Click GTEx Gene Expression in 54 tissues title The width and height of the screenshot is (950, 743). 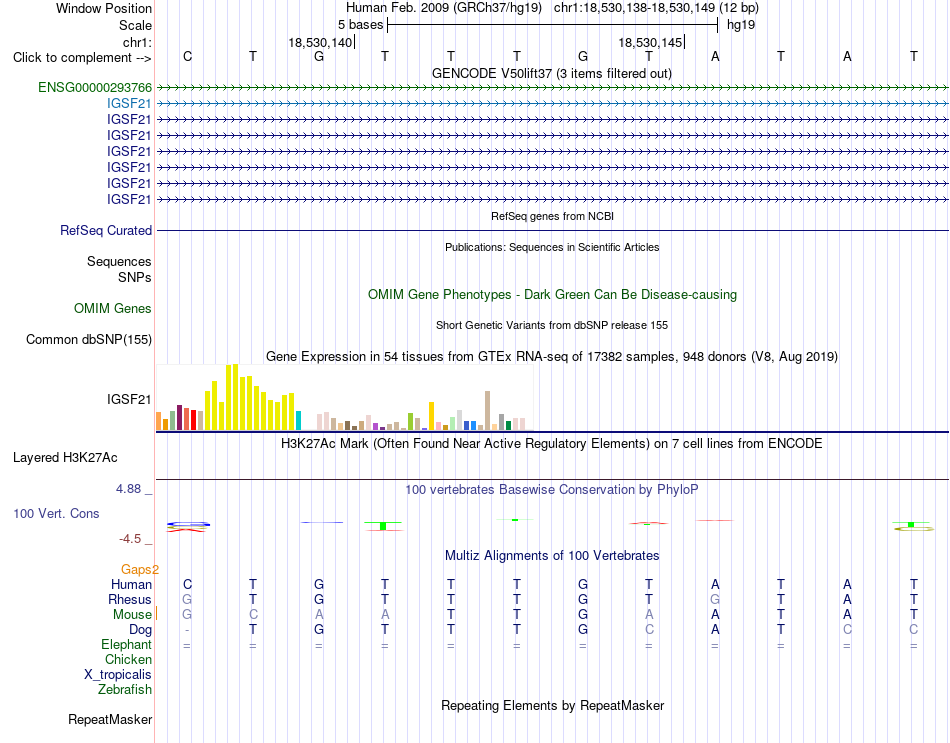(552, 356)
